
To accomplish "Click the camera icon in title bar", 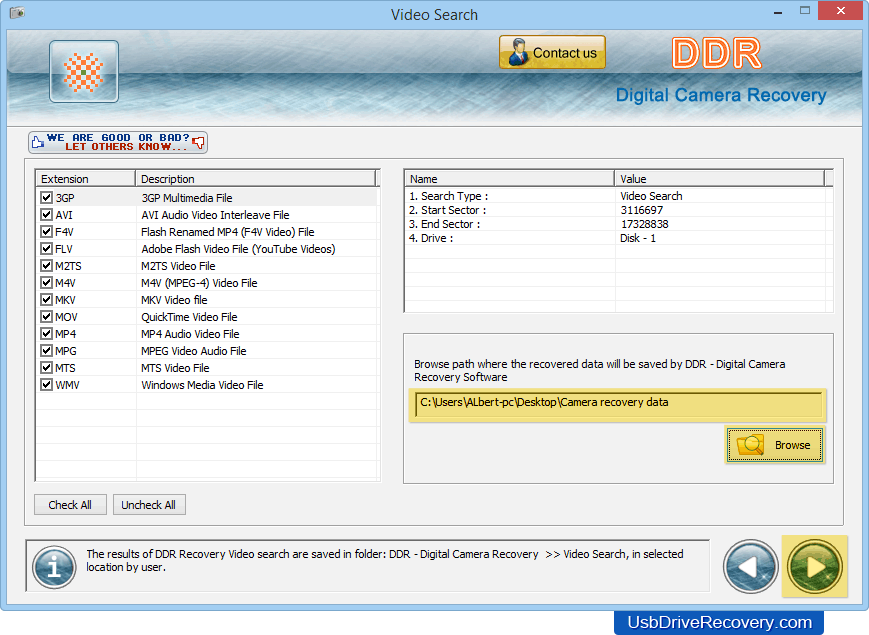I will (17, 12).
